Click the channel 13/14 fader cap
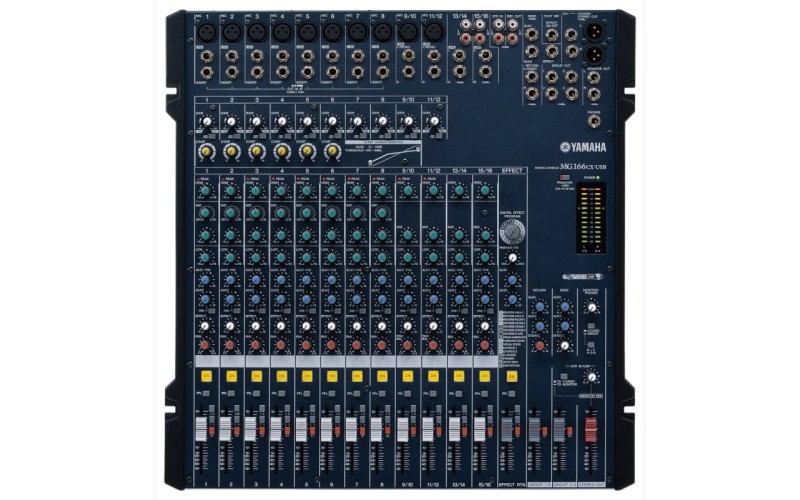Screen dimensions: 800x500 (x=454, y=429)
